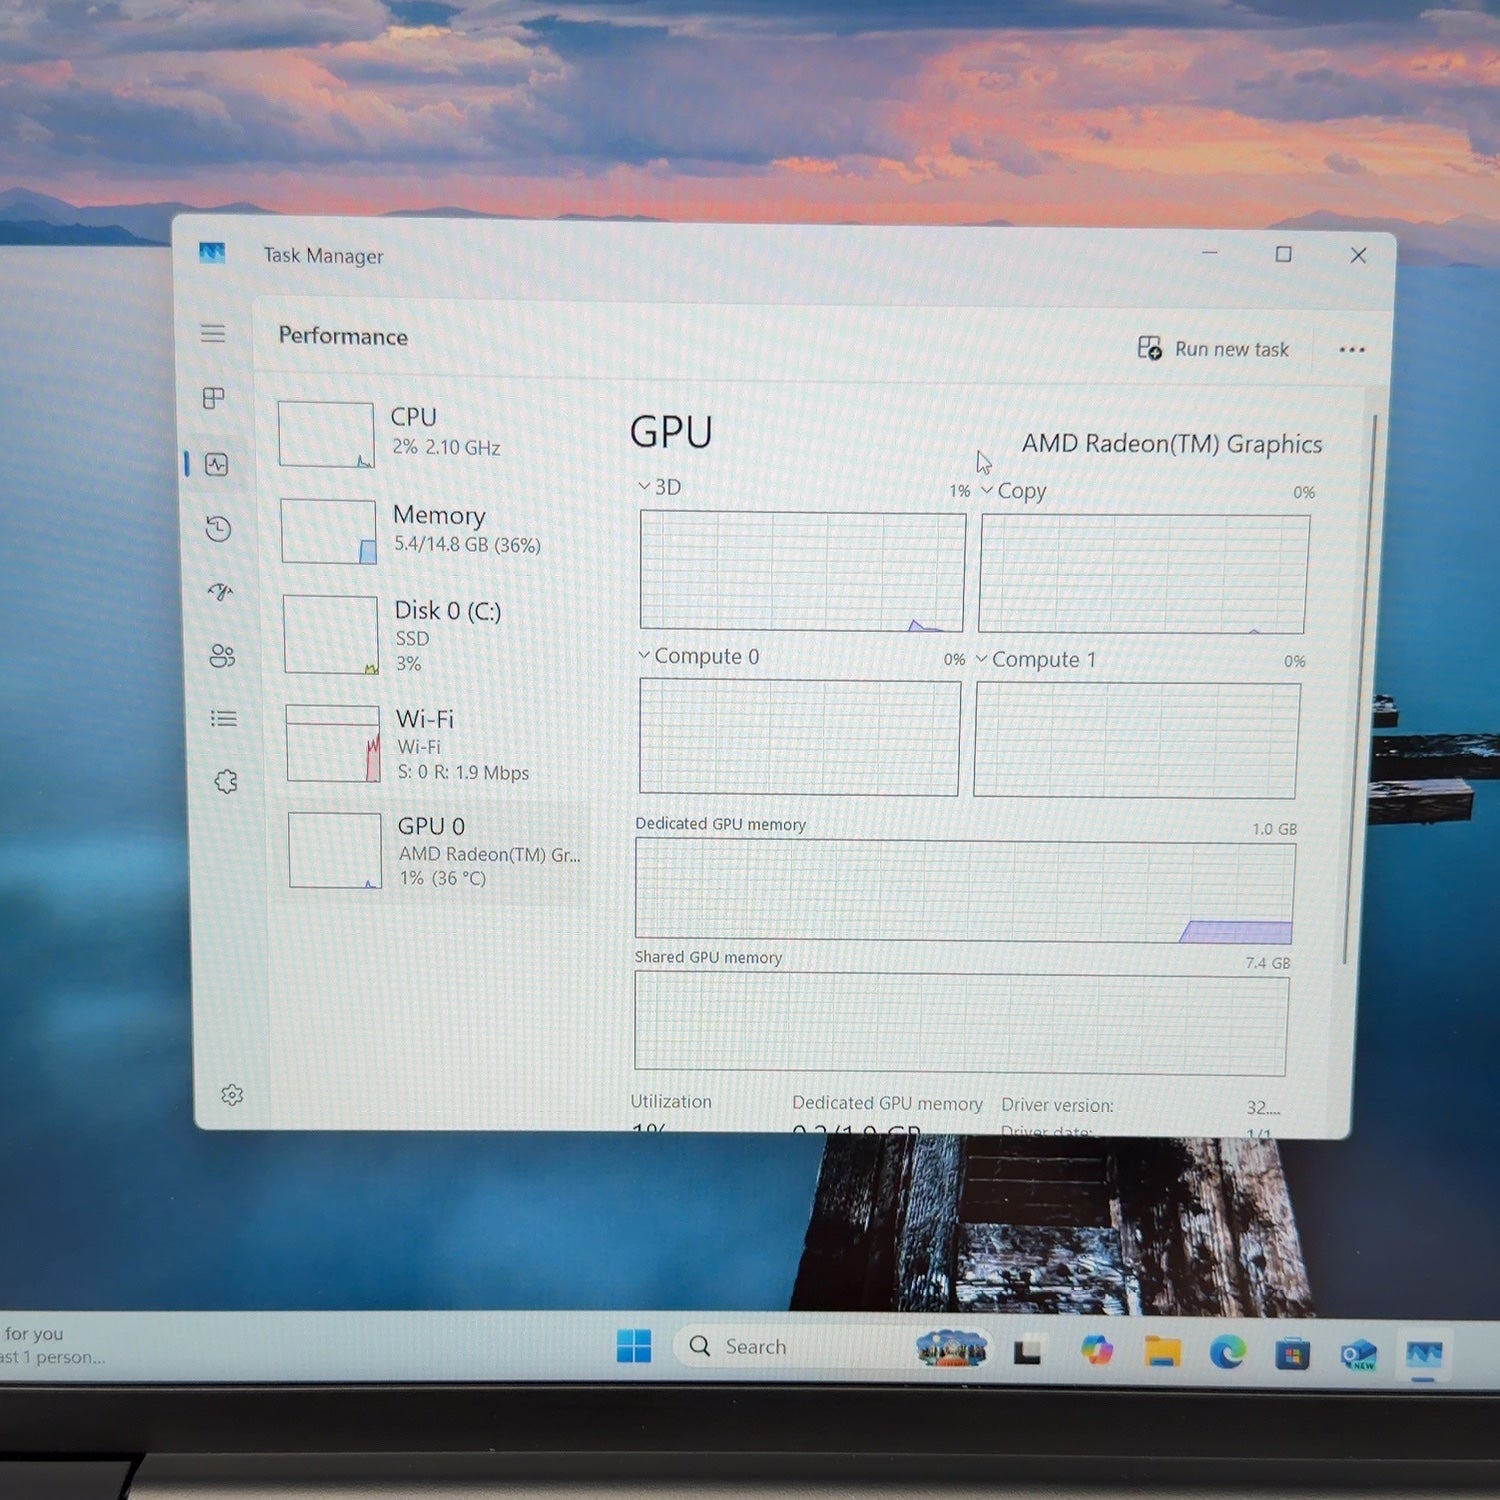The width and height of the screenshot is (1500, 1500).
Task: Open the Services page icon
Action: 226,781
